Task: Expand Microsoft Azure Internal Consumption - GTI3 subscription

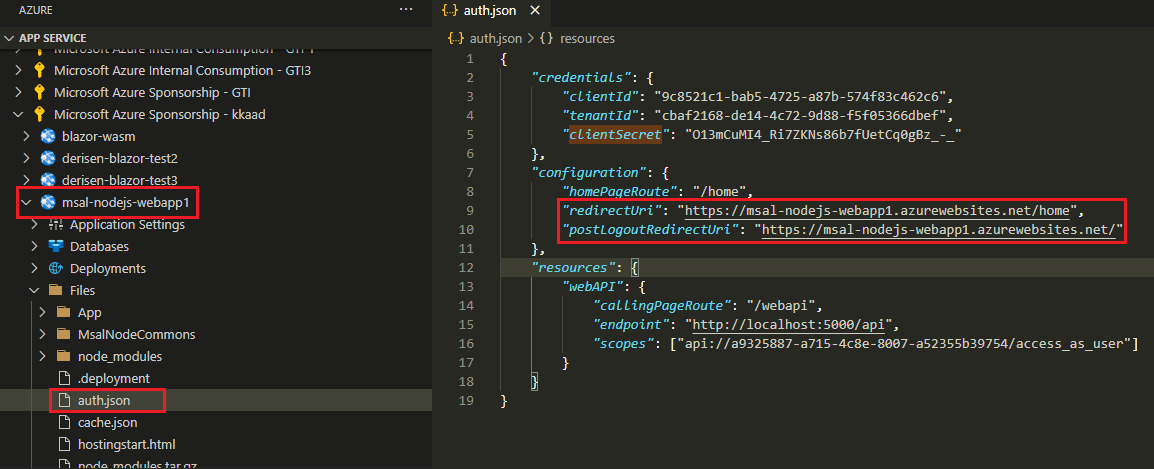Action: pos(18,71)
